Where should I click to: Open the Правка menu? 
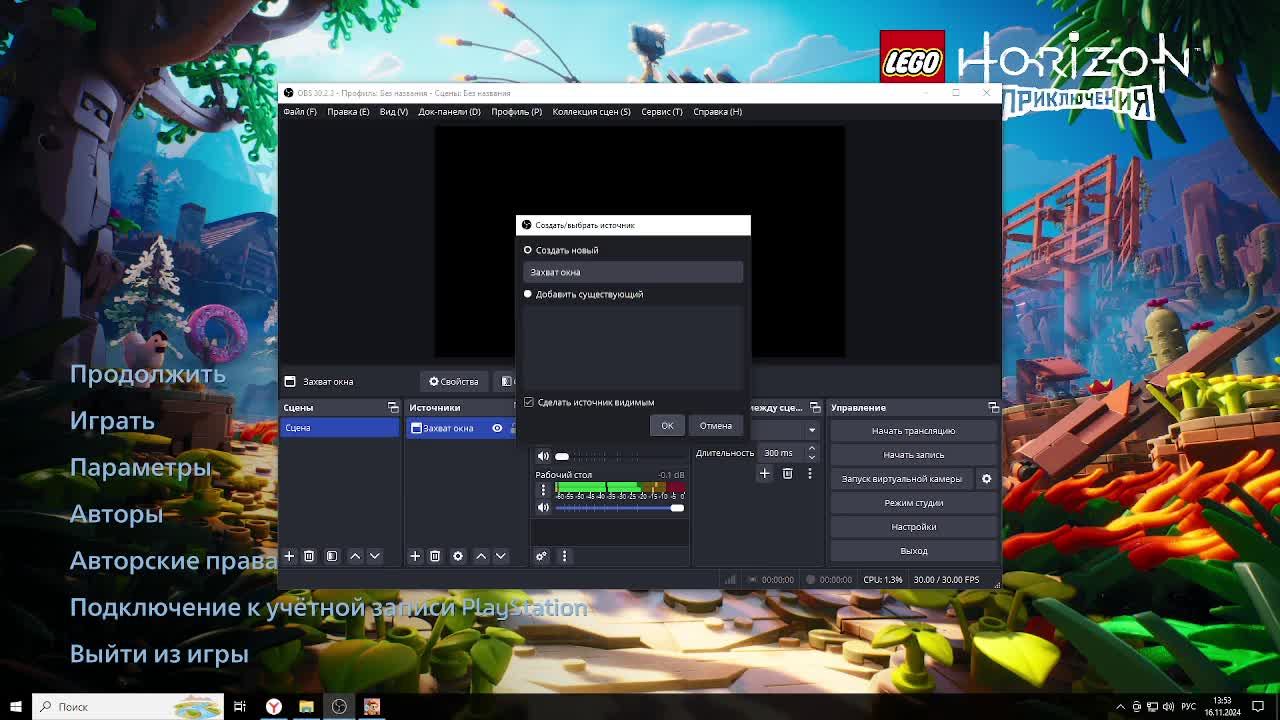pyautogui.click(x=348, y=111)
